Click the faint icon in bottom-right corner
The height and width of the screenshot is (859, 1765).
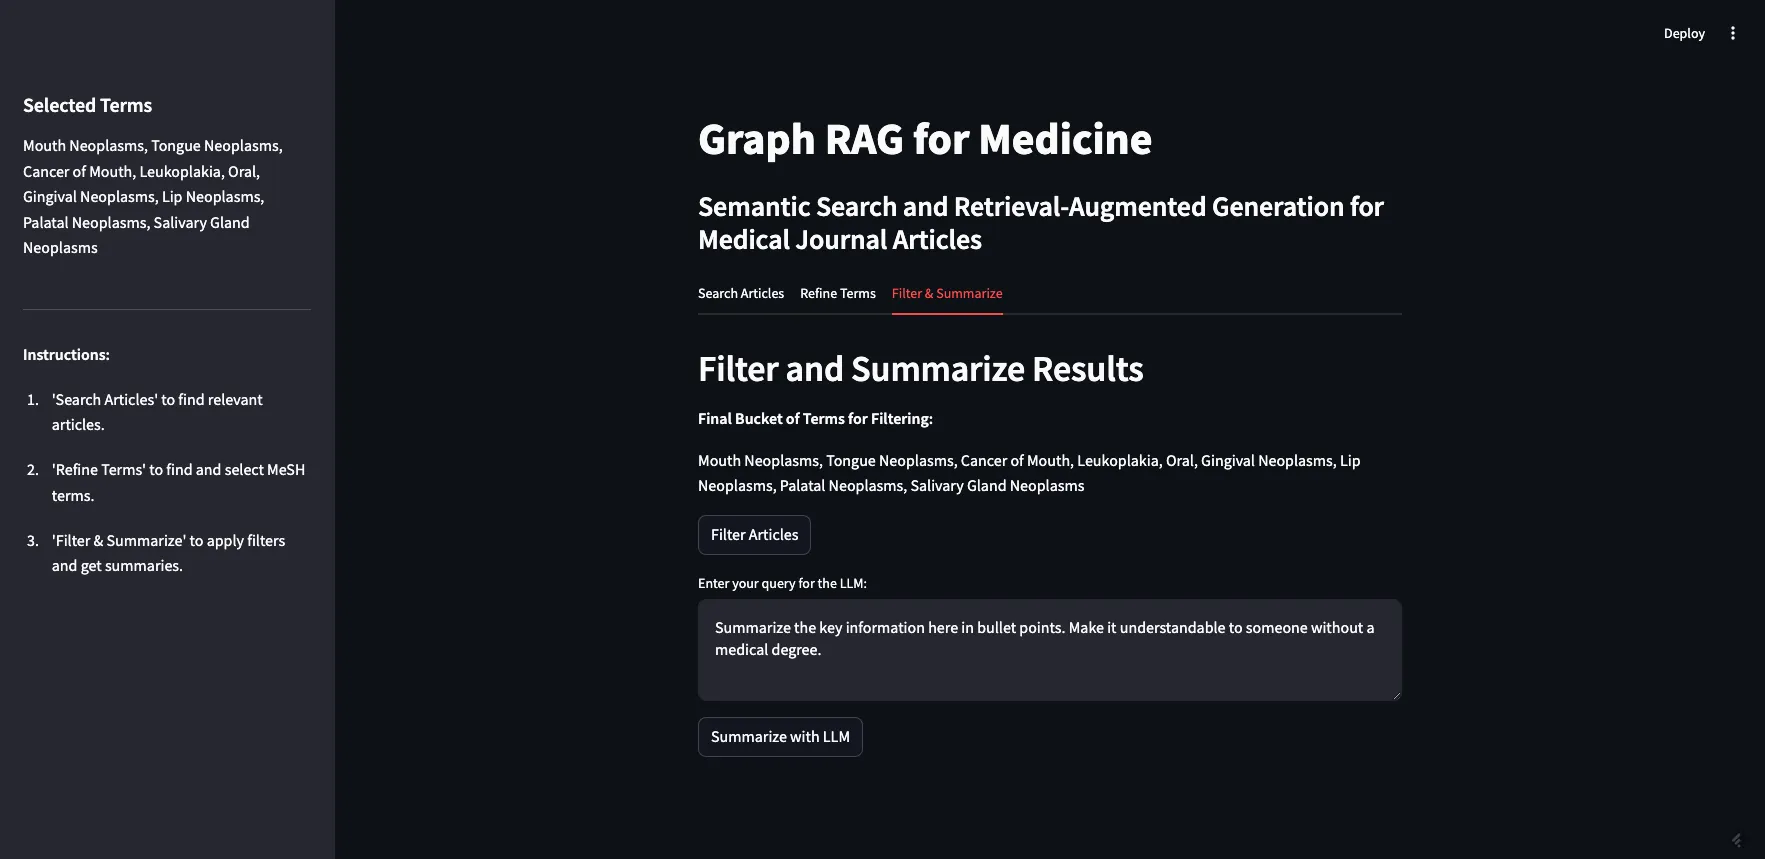point(1736,840)
